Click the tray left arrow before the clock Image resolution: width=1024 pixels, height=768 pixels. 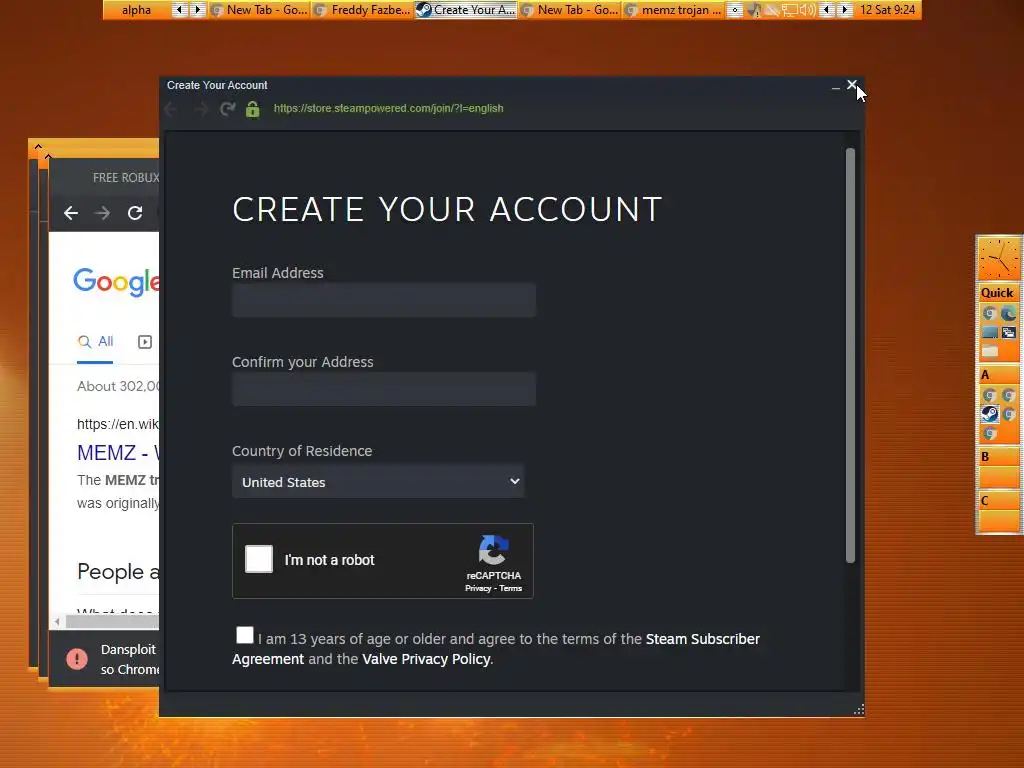(827, 10)
